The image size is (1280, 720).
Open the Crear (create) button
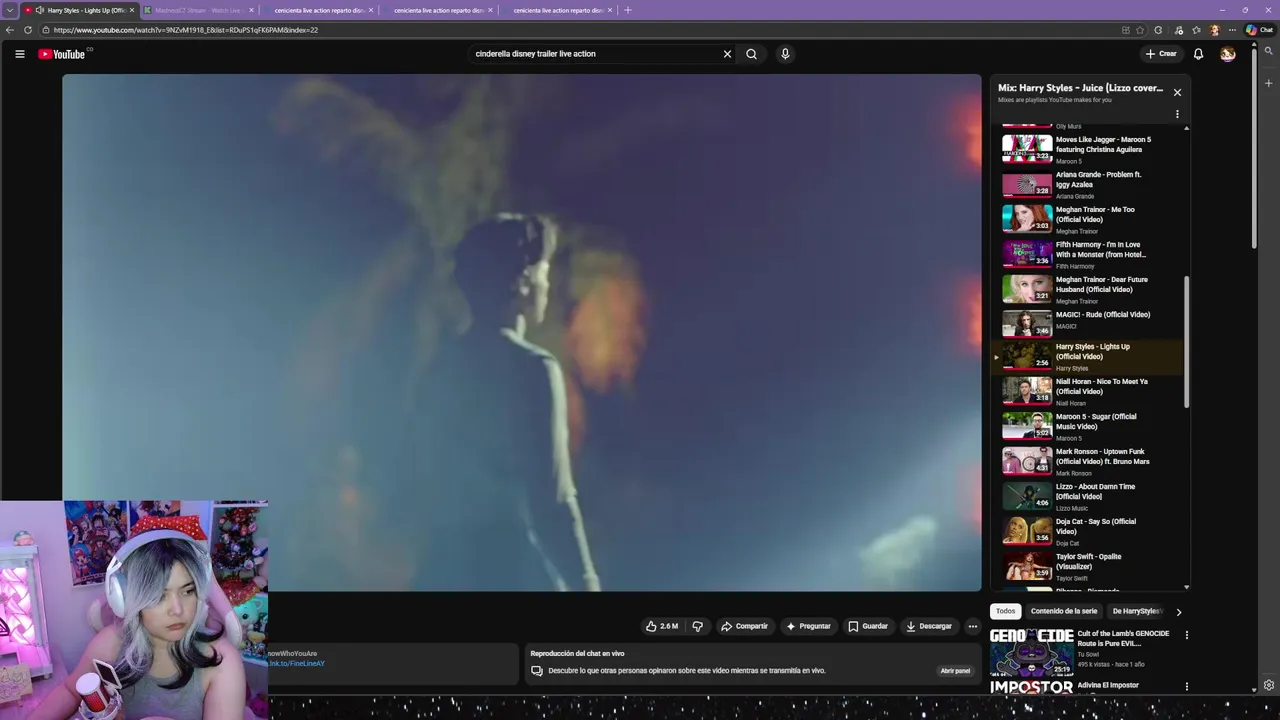pyautogui.click(x=1161, y=54)
